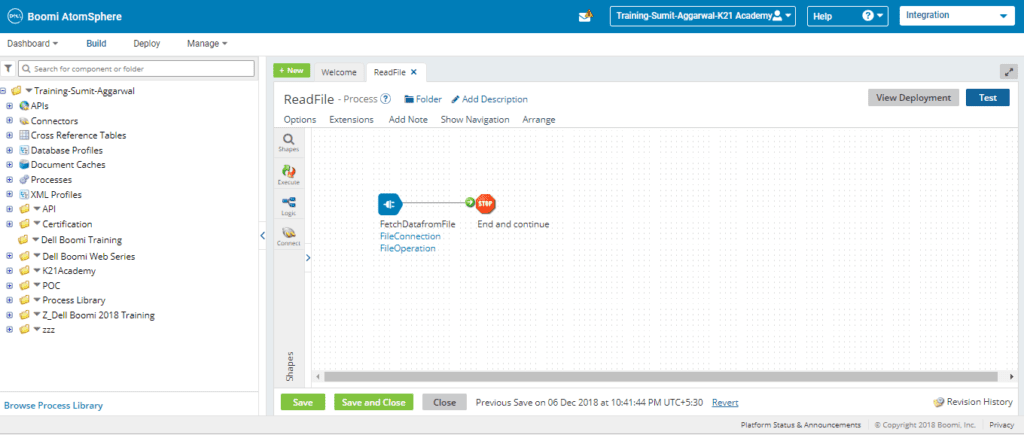Close the ReadFile tab
The height and width of the screenshot is (435, 1024).
coord(413,72)
